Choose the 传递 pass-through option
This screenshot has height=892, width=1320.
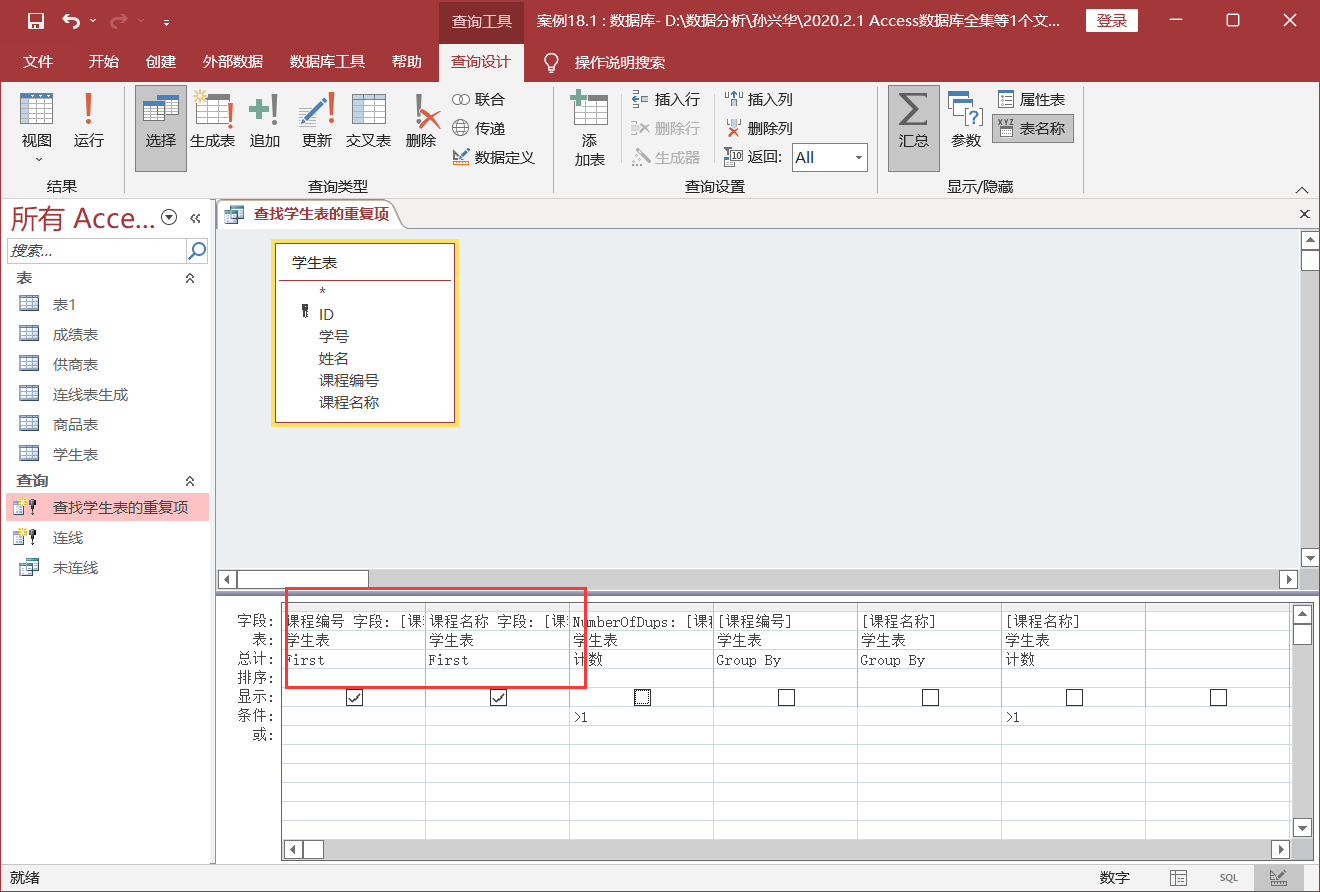(x=479, y=128)
